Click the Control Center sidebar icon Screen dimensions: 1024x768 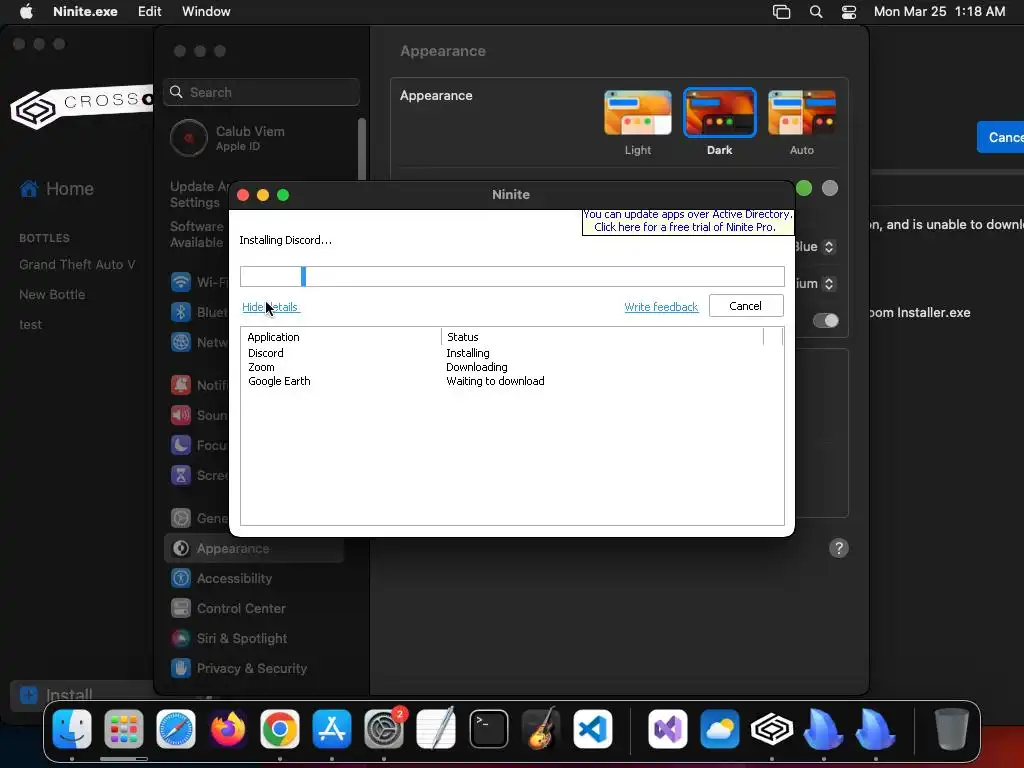tap(181, 608)
